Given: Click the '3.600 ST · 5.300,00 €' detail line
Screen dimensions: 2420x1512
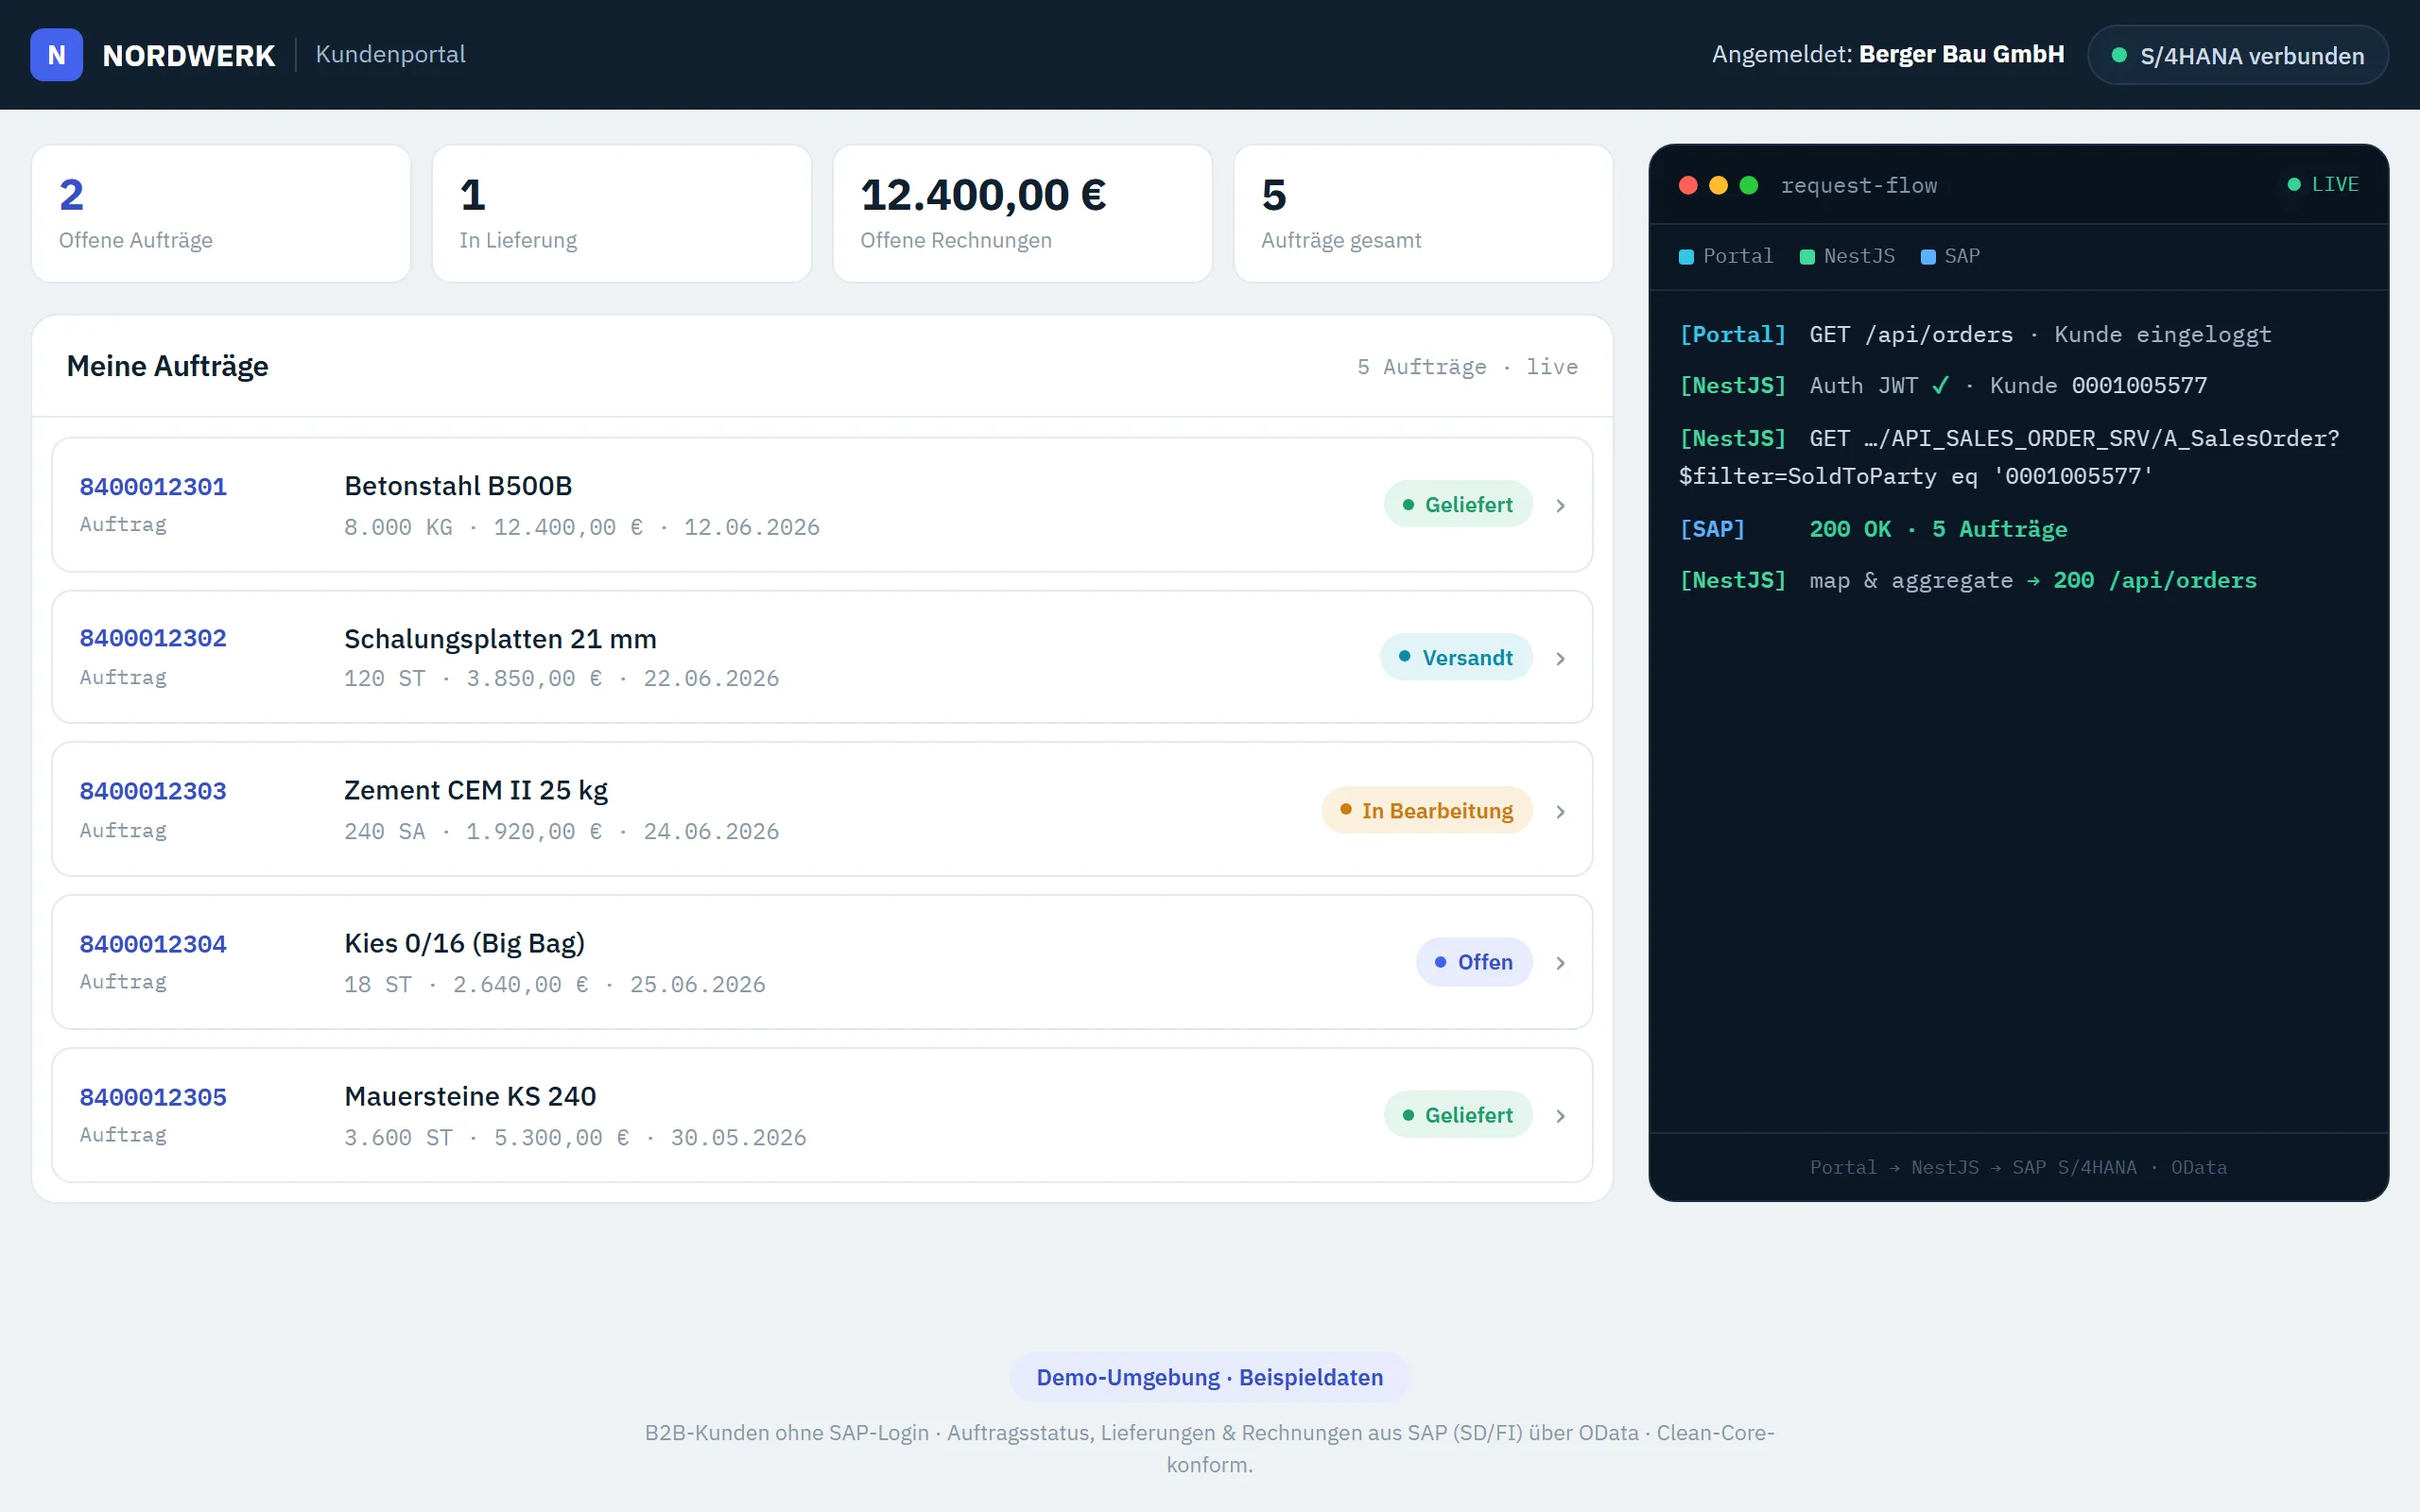Looking at the screenshot, I should coord(575,1138).
